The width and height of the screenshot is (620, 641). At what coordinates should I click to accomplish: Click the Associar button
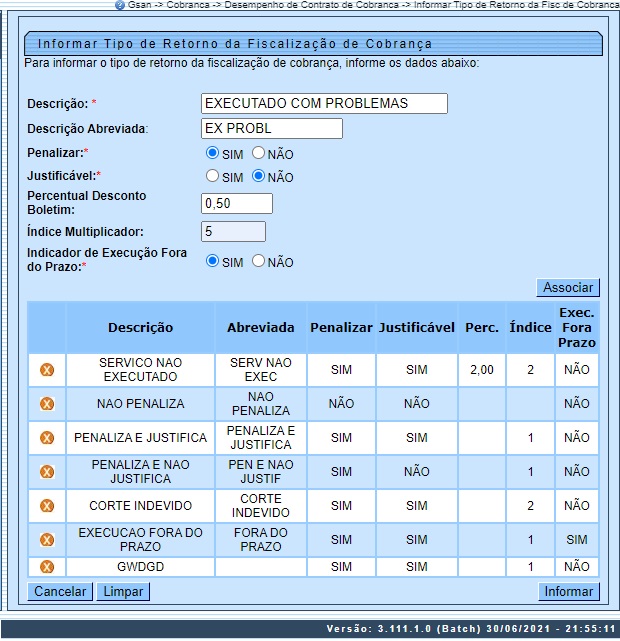click(568, 288)
